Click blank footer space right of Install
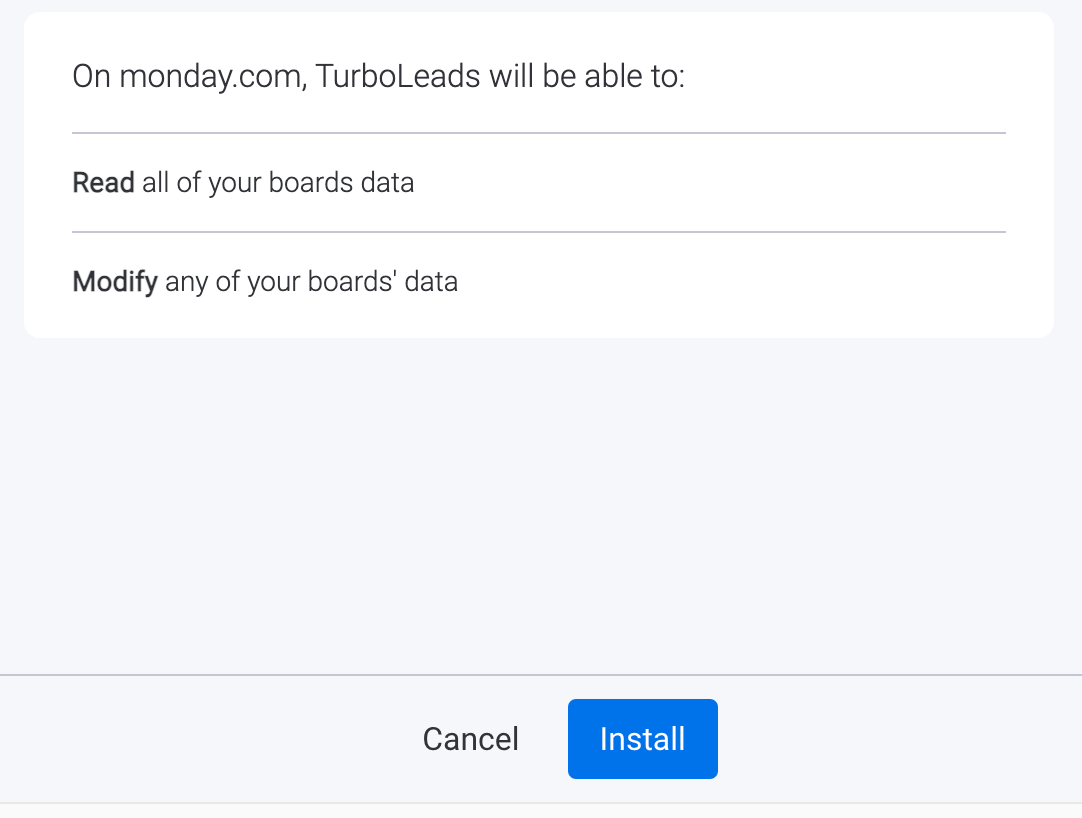The width and height of the screenshot is (1082, 818). (900, 739)
